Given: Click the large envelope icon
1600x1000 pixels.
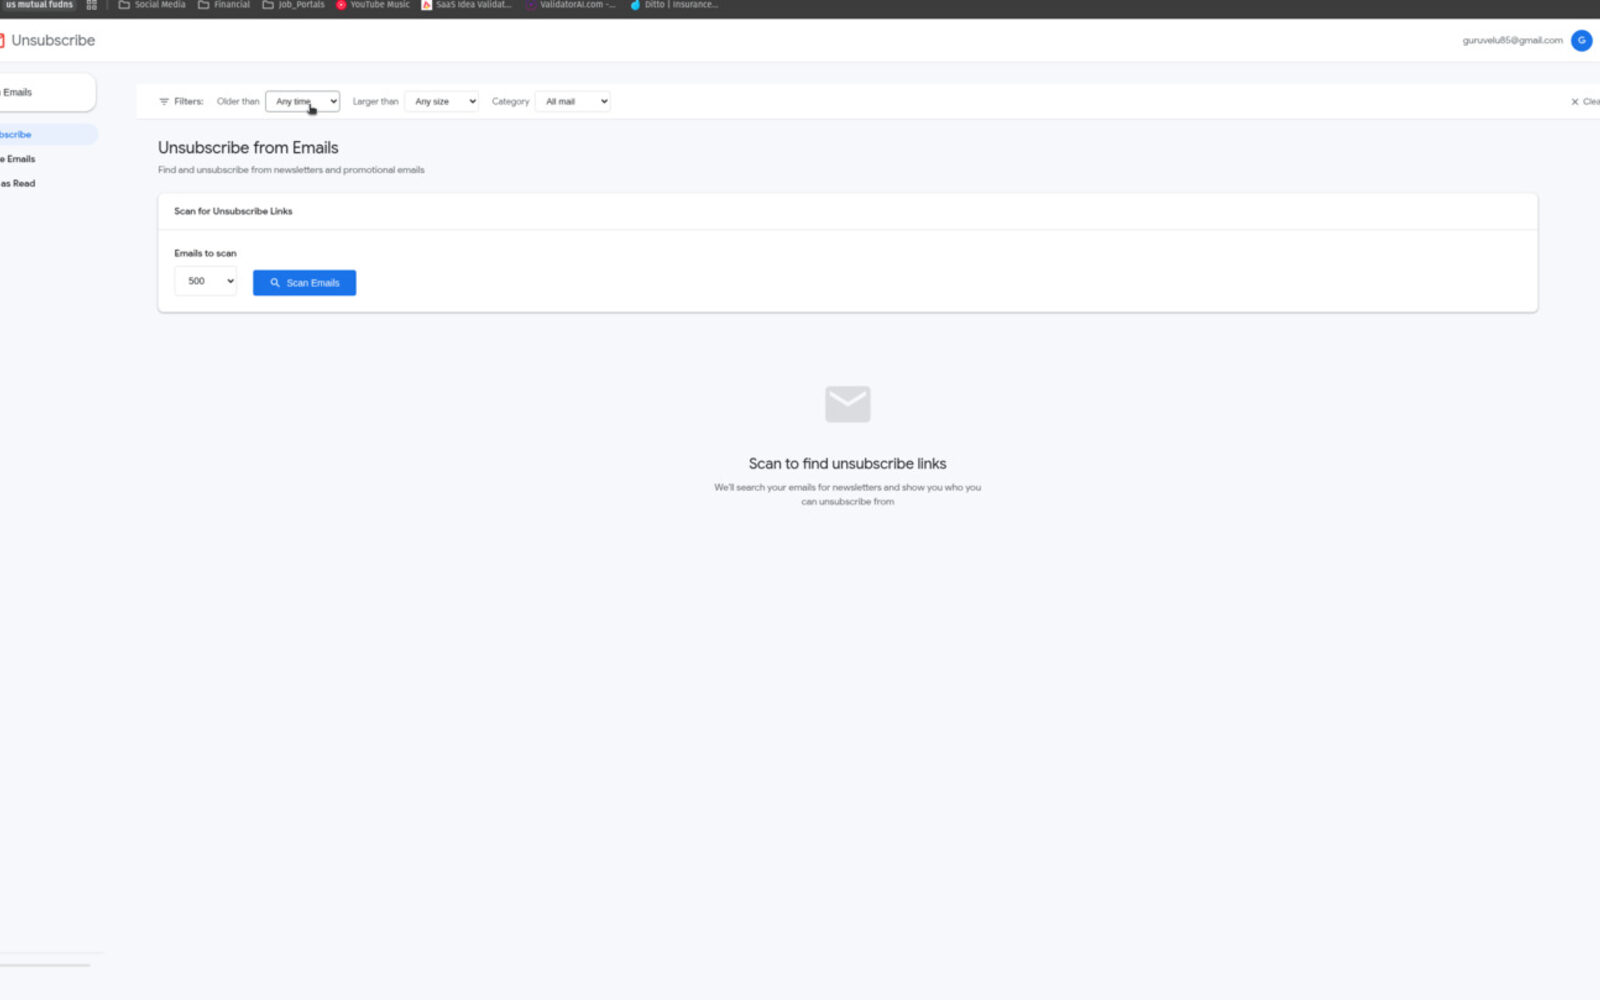Looking at the screenshot, I should tap(847, 404).
